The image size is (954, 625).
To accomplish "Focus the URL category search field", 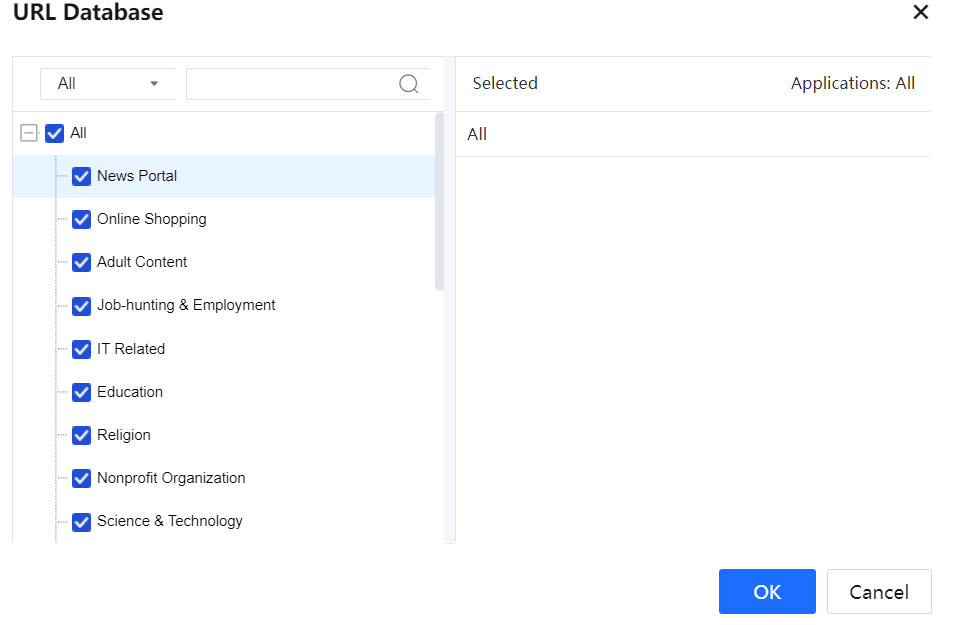I will pyautogui.click(x=290, y=84).
